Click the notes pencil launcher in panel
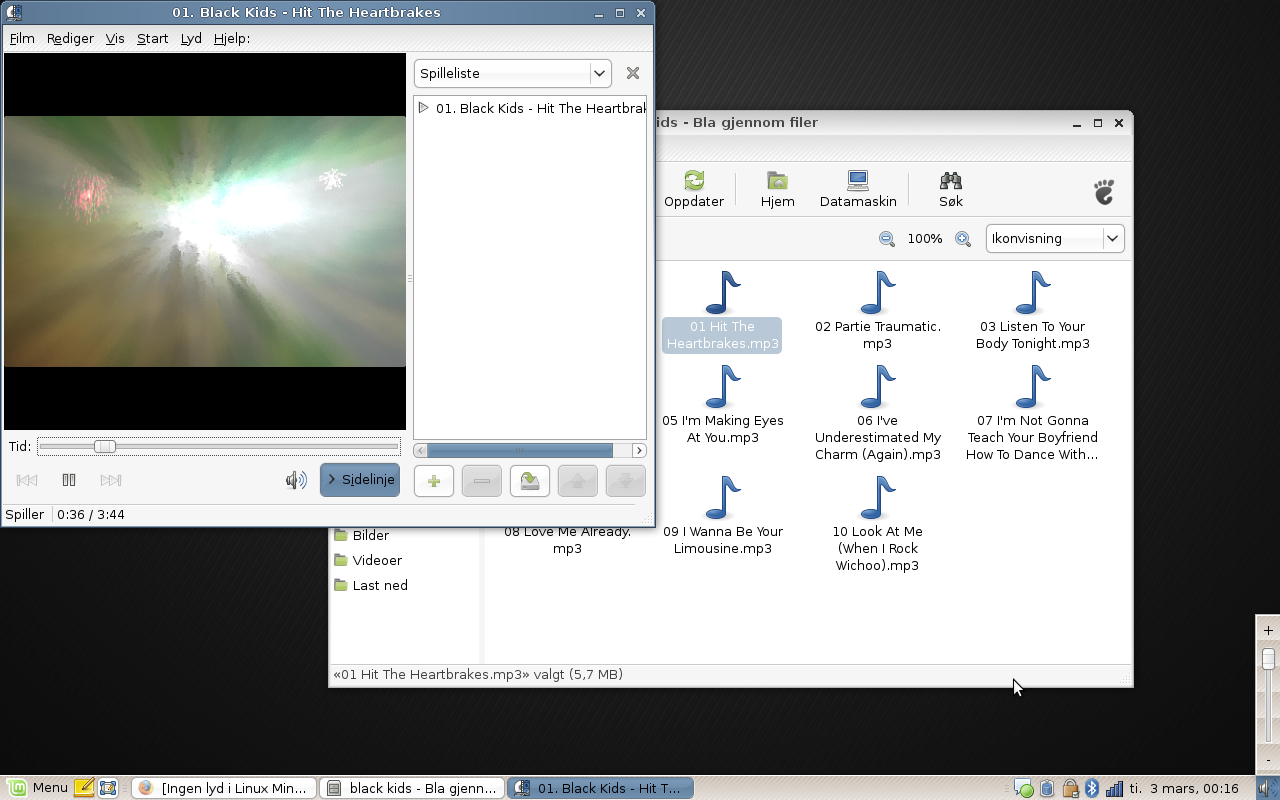This screenshot has width=1280, height=800. pos(84,788)
